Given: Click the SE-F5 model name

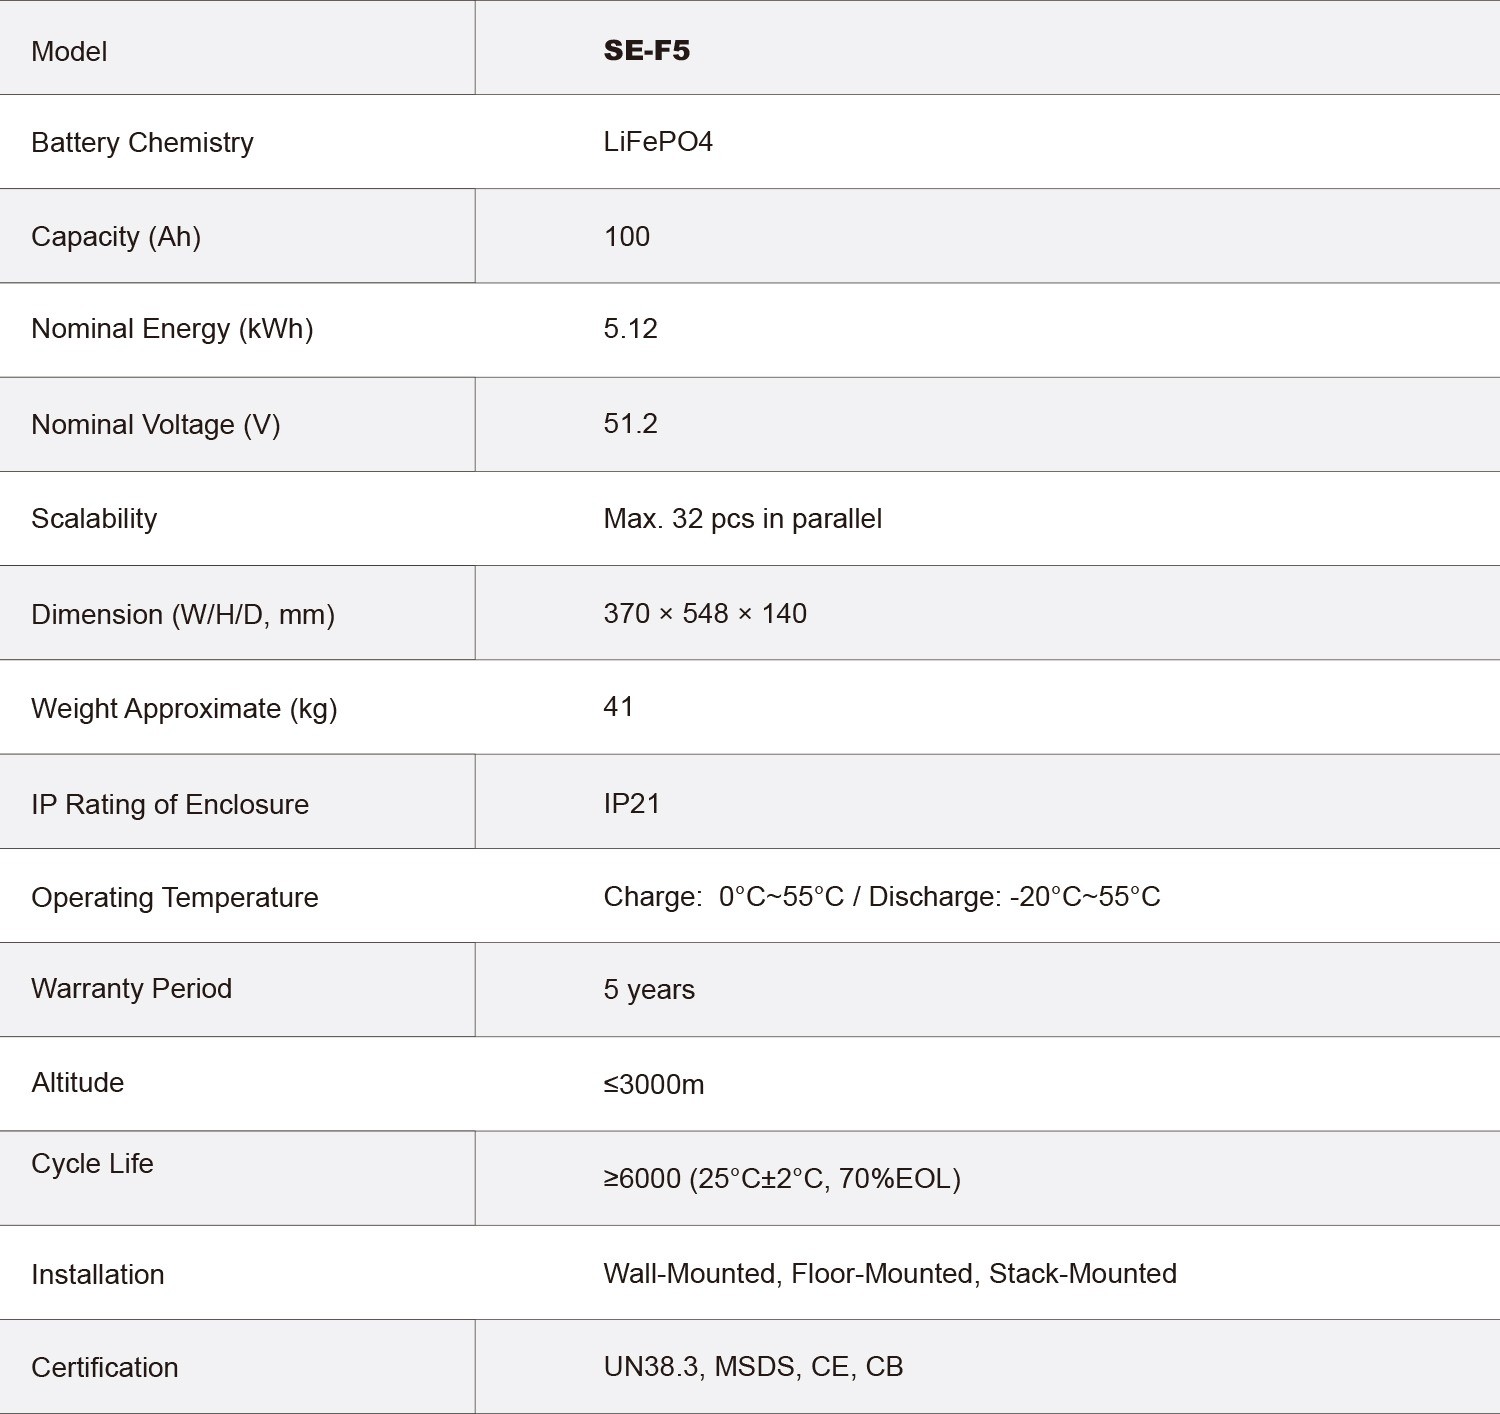Looking at the screenshot, I should click(x=646, y=51).
